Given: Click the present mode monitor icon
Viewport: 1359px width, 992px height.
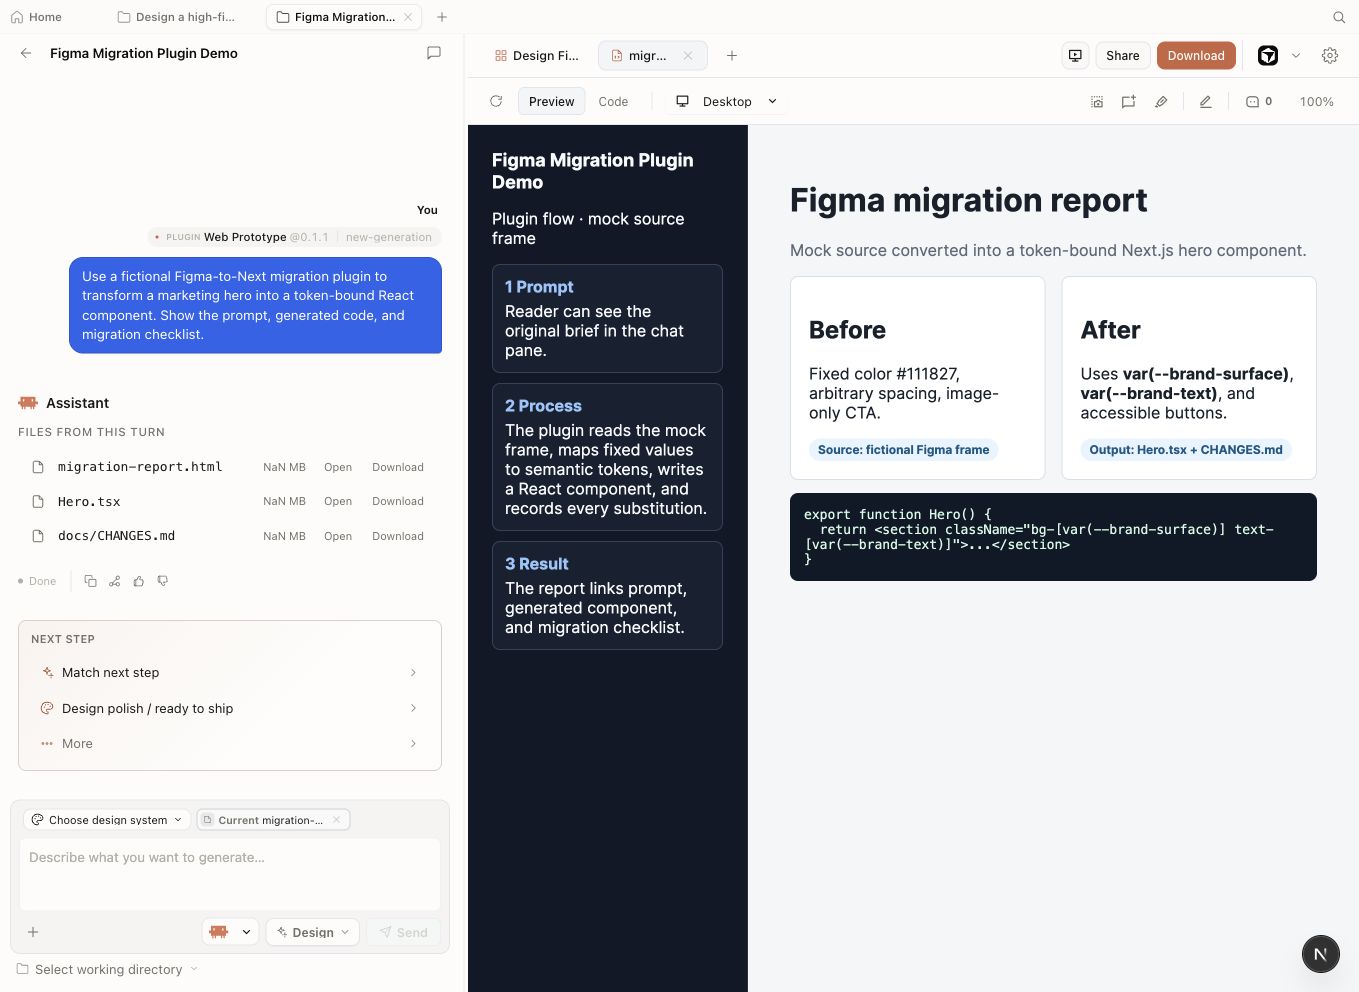Looking at the screenshot, I should click(1075, 56).
